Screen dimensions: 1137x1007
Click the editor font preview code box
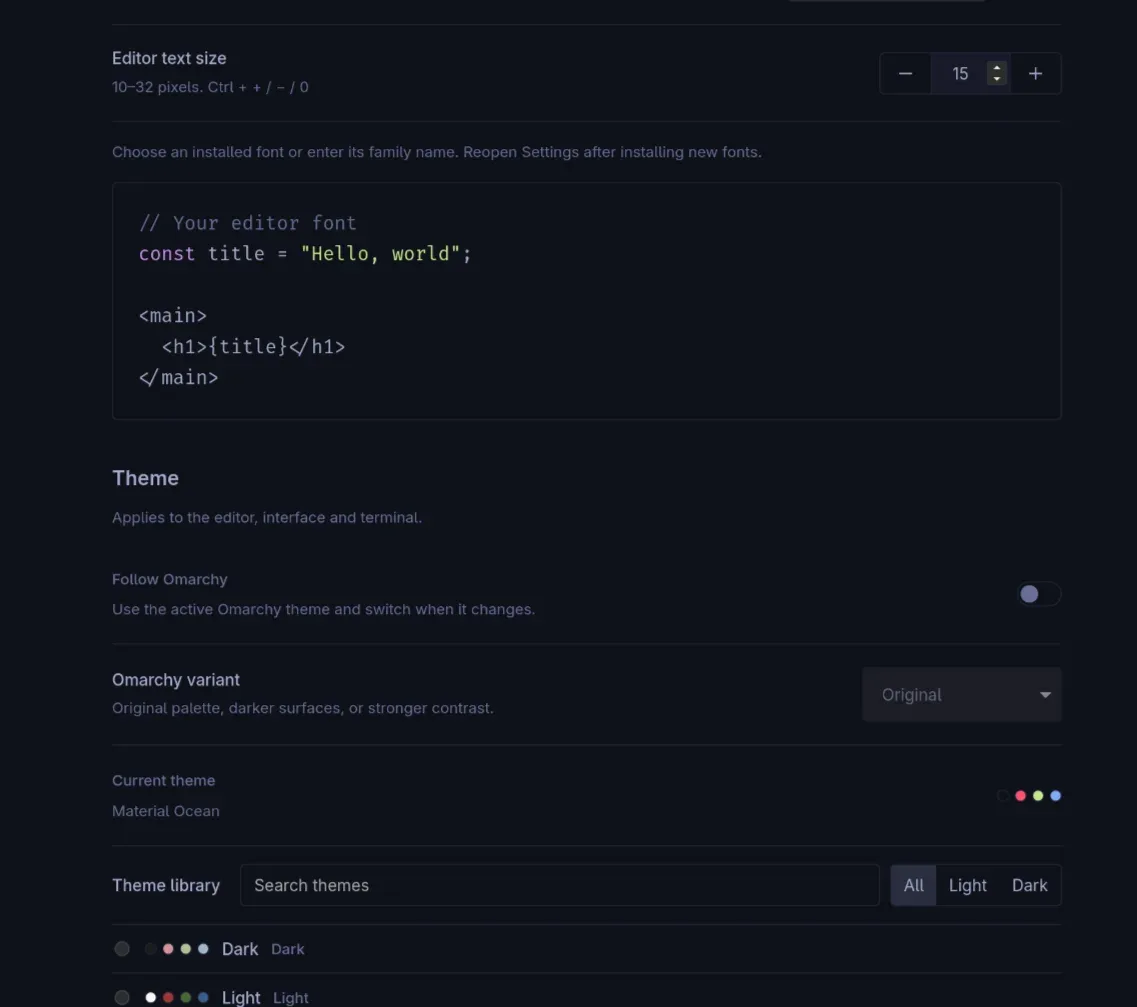coord(587,301)
